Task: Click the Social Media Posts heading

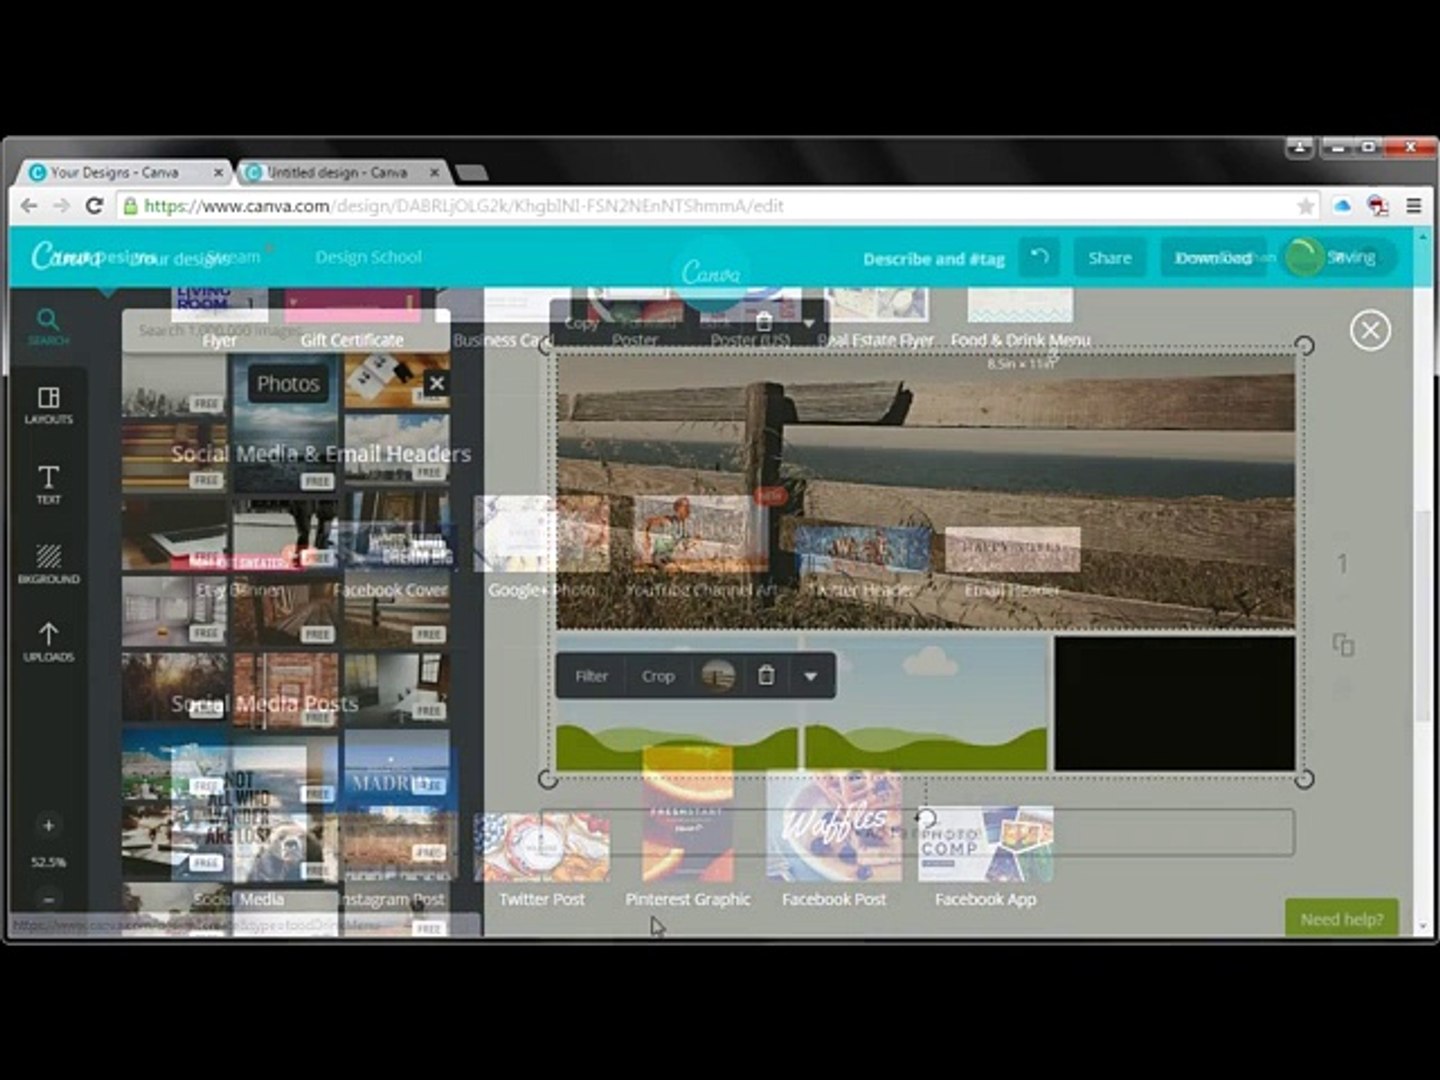Action: [264, 703]
